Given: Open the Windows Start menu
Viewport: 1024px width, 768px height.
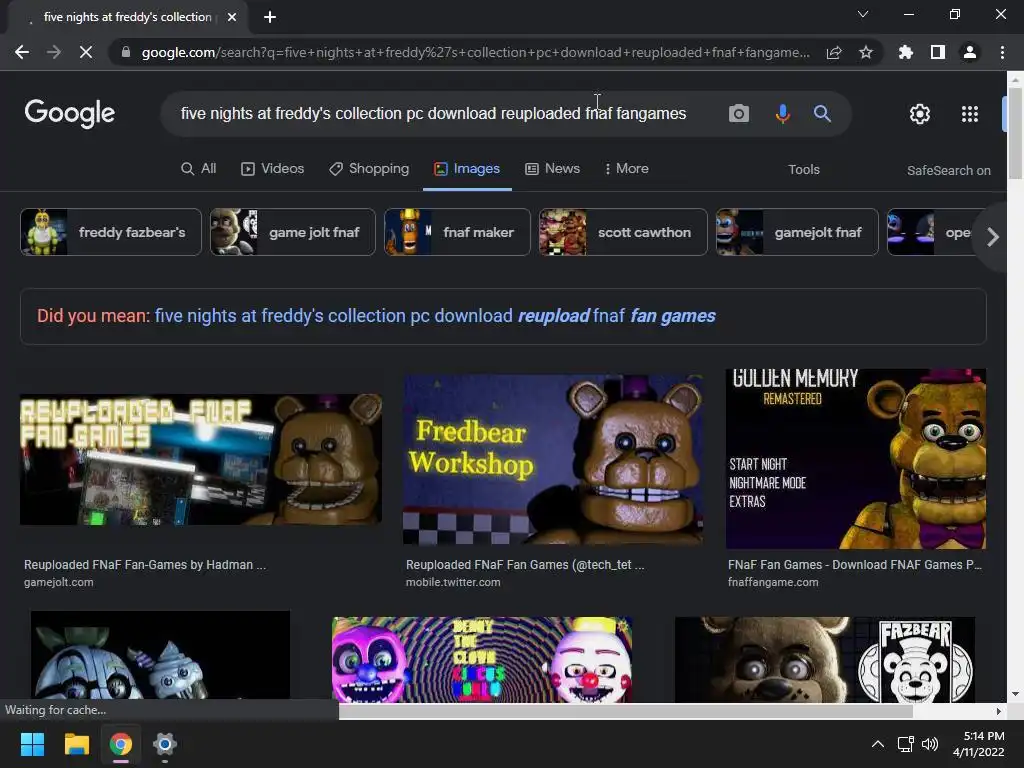Looking at the screenshot, I should 32,744.
